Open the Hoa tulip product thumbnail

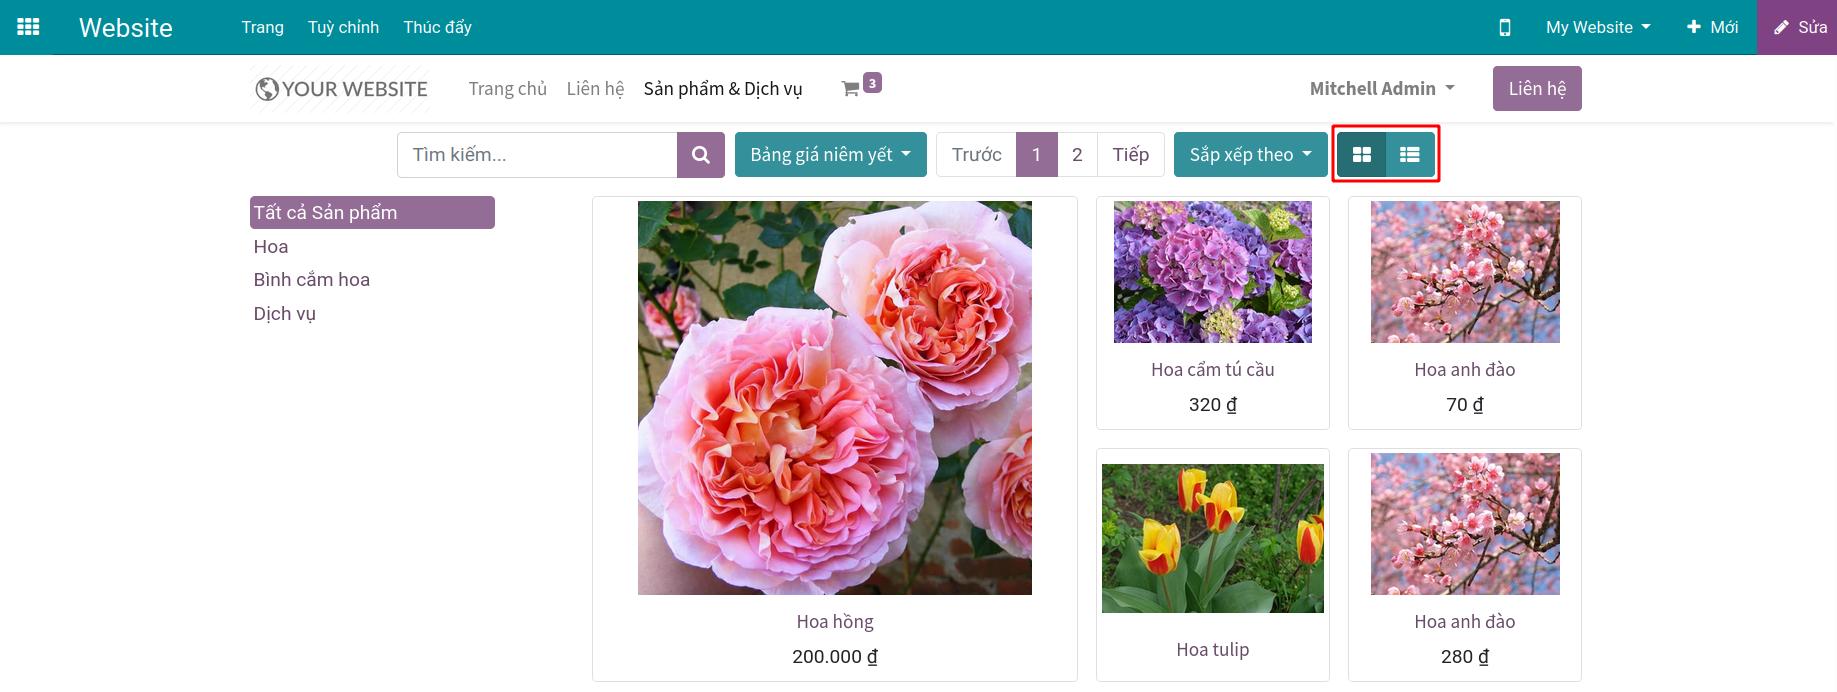point(1212,538)
